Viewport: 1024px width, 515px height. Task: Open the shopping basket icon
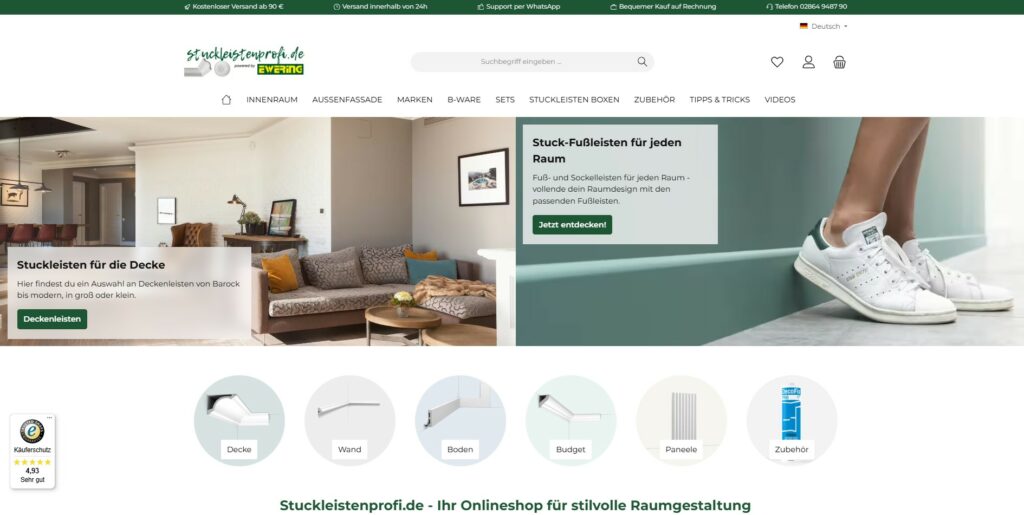(840, 62)
